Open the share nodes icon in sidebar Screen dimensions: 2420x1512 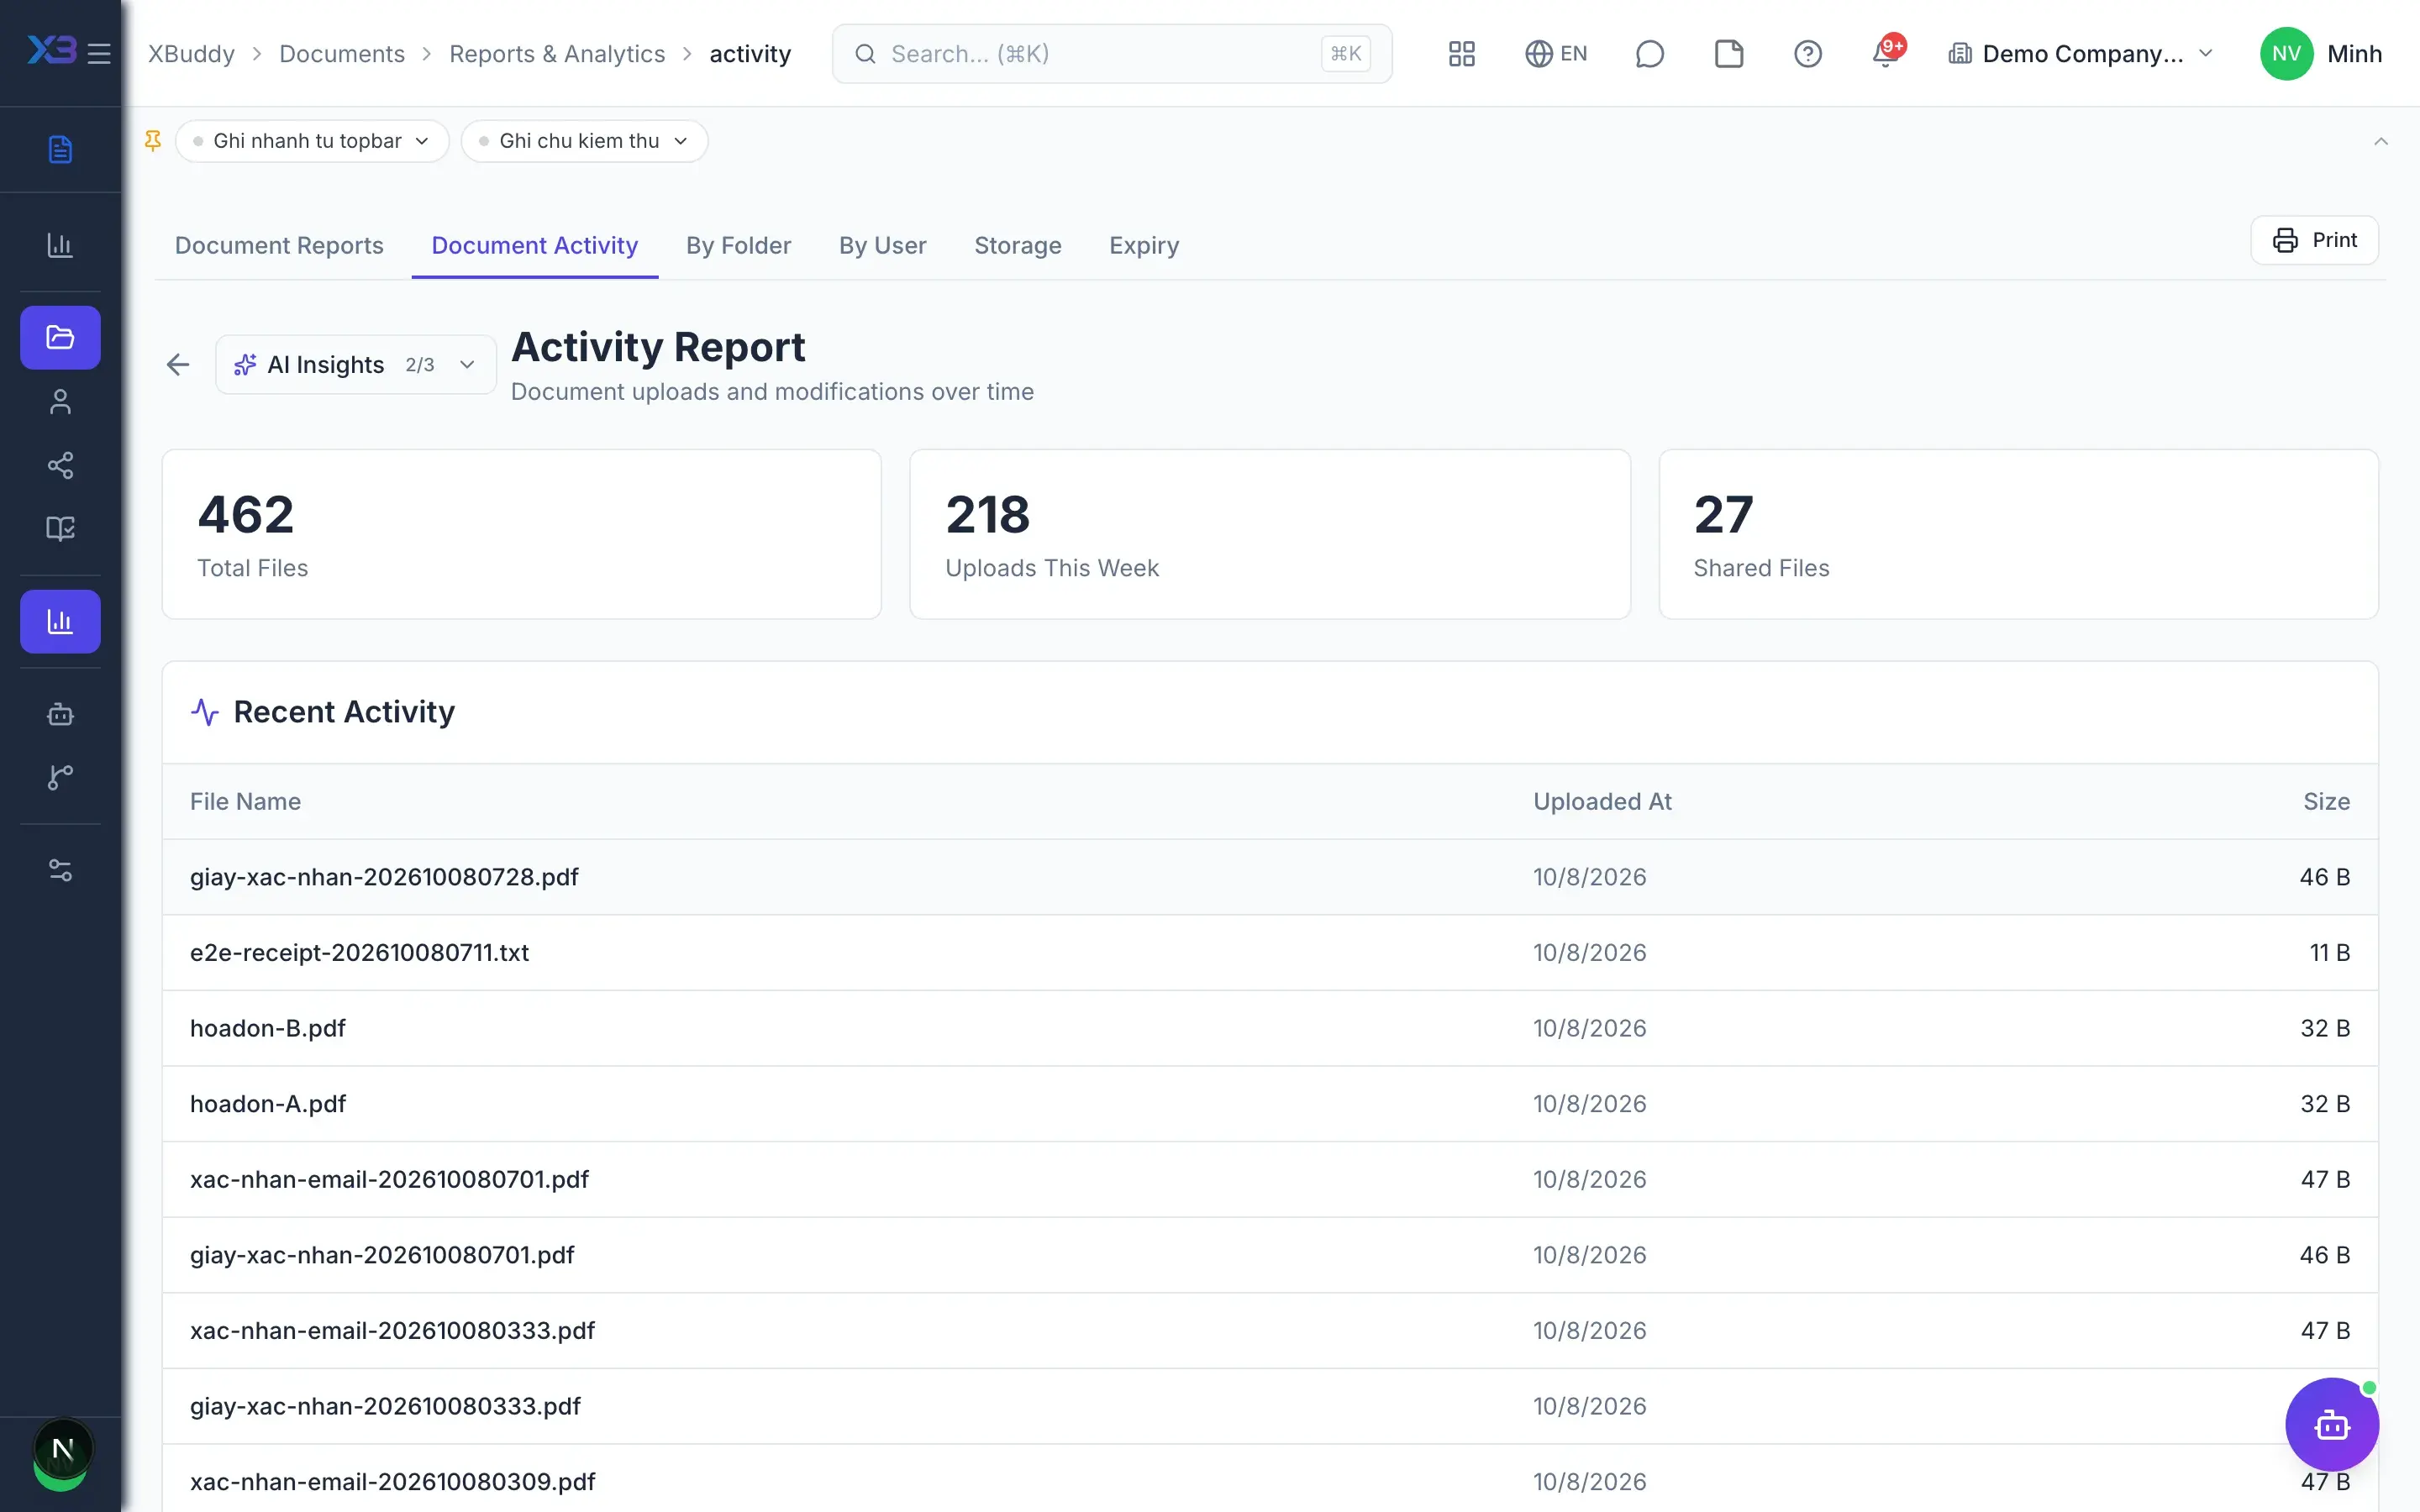click(60, 465)
